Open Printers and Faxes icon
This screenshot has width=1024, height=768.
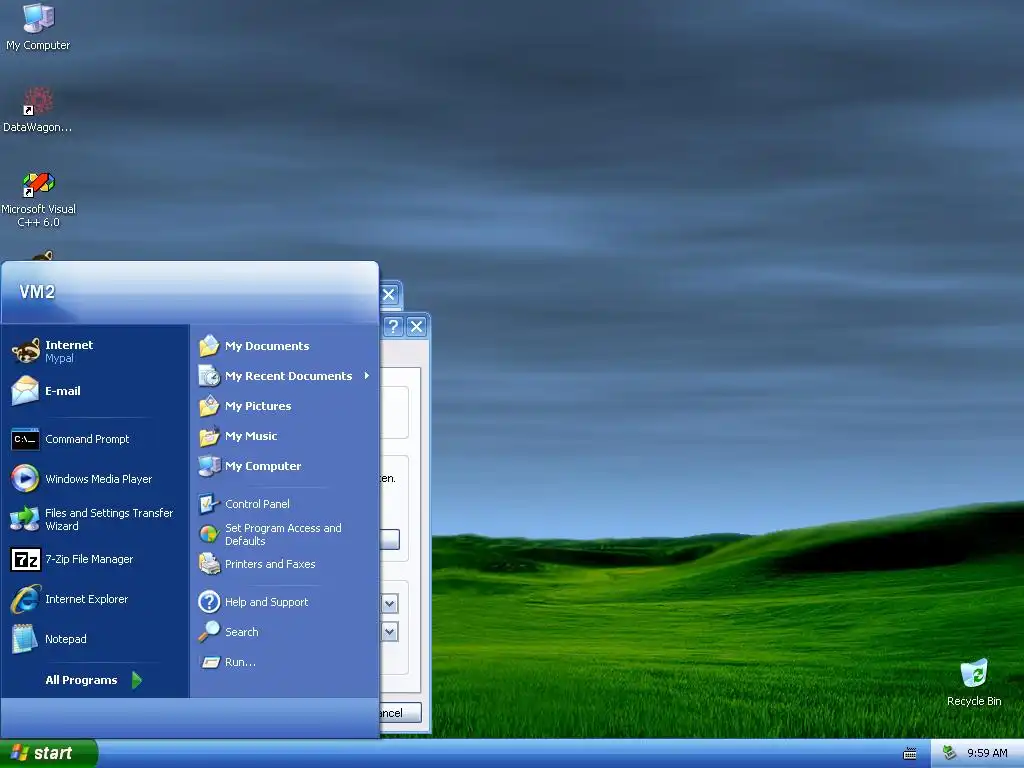[209, 564]
